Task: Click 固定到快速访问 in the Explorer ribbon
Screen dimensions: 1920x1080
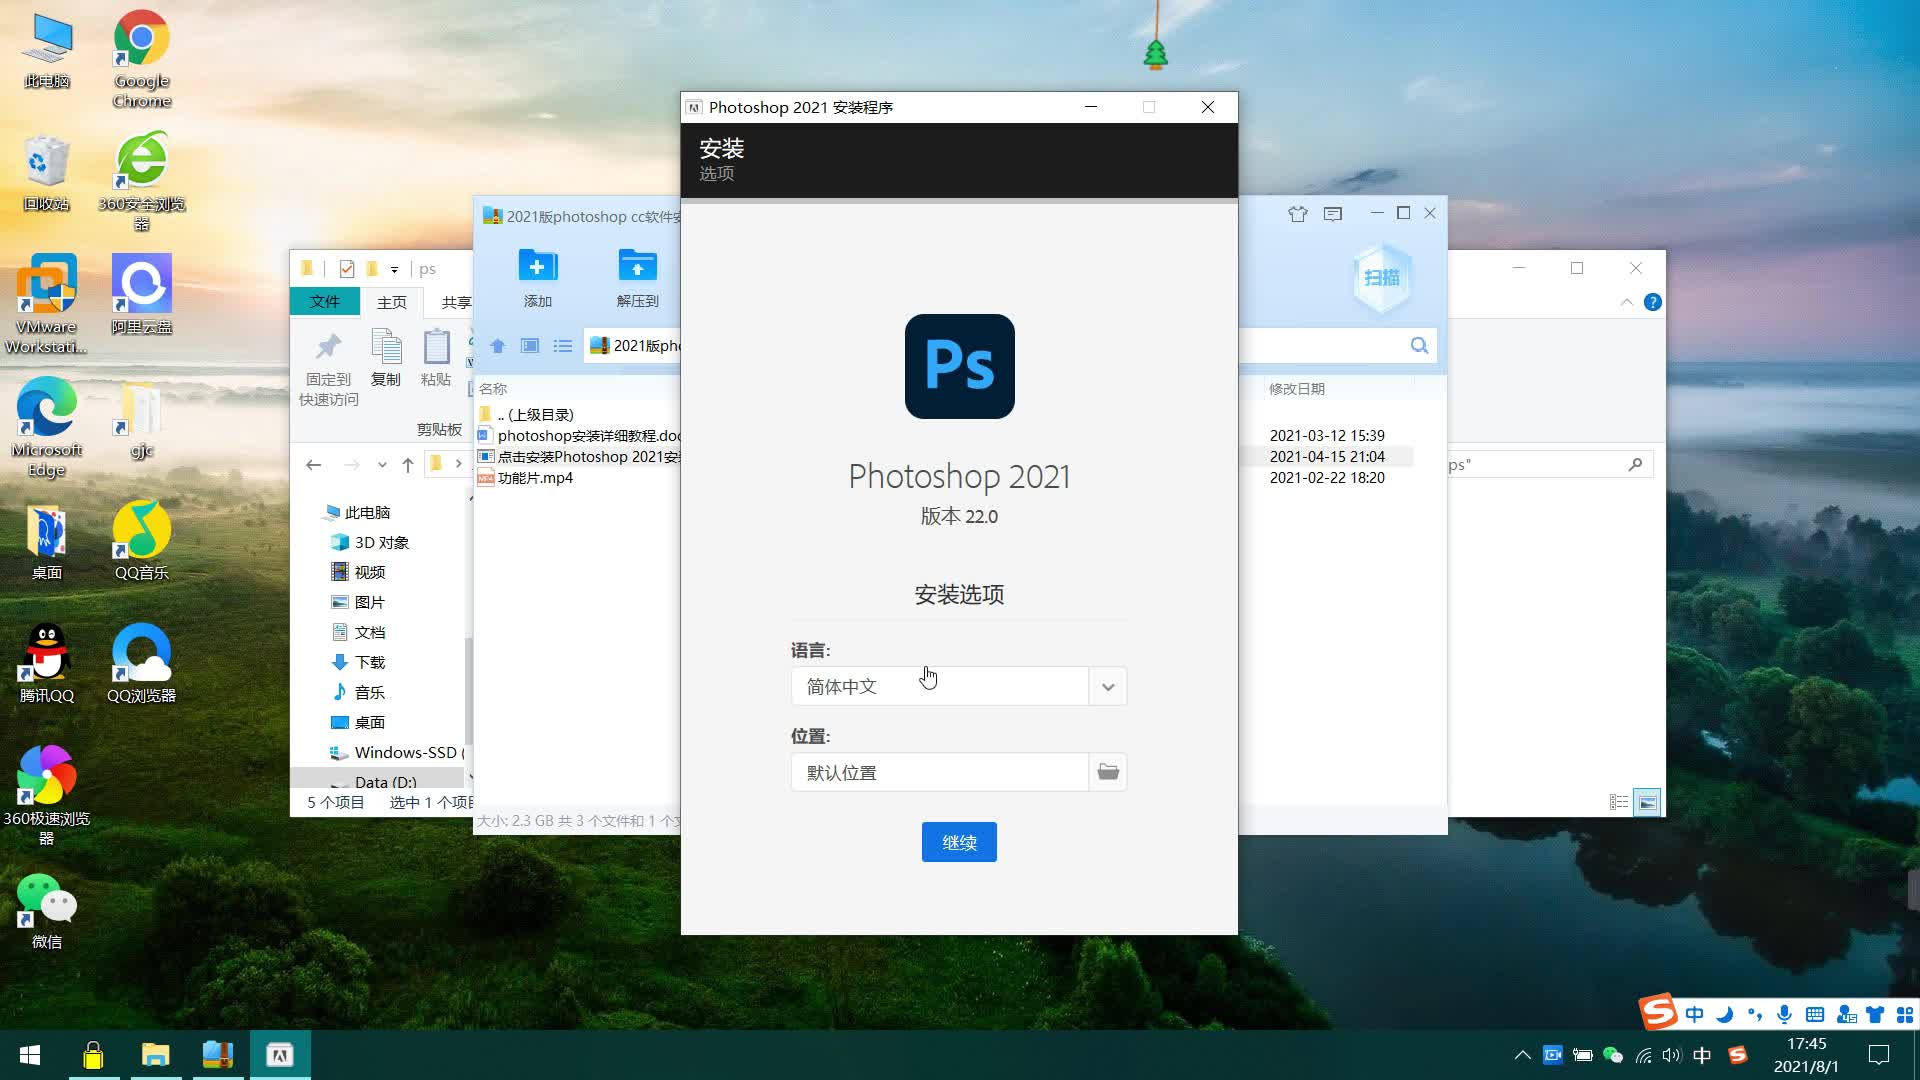Action: point(329,368)
